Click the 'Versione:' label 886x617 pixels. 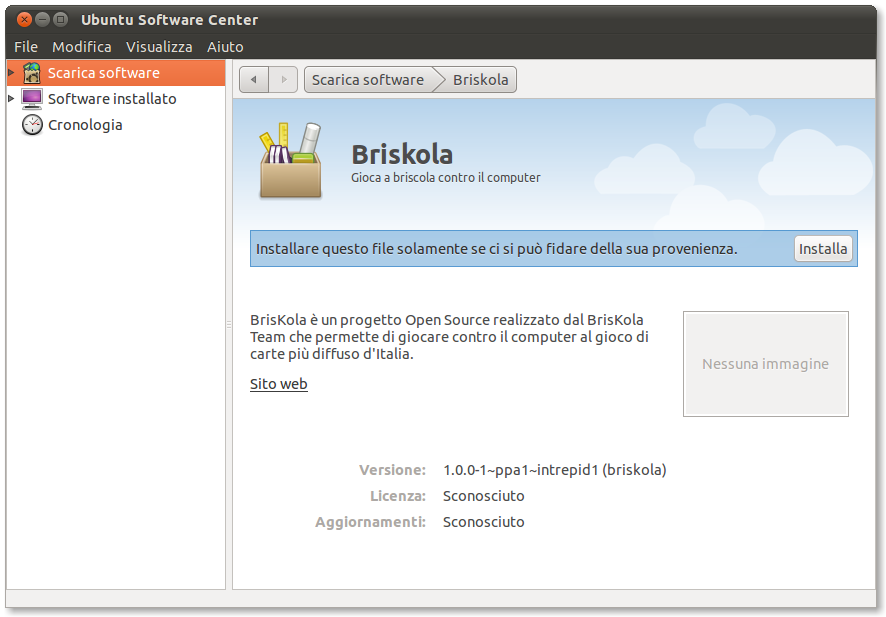[x=393, y=470]
